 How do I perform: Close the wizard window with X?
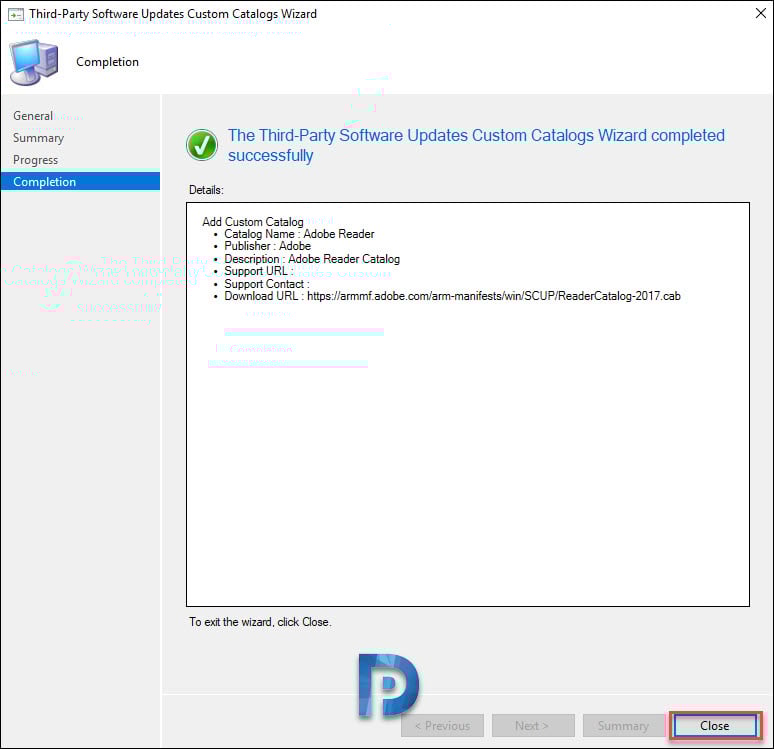point(761,13)
